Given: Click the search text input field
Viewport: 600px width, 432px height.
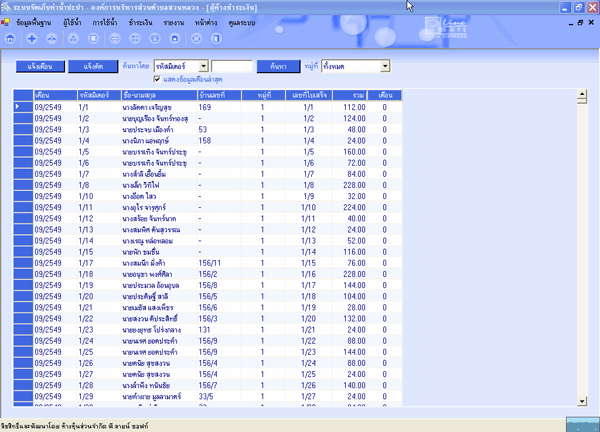Looking at the screenshot, I should click(x=232, y=65).
